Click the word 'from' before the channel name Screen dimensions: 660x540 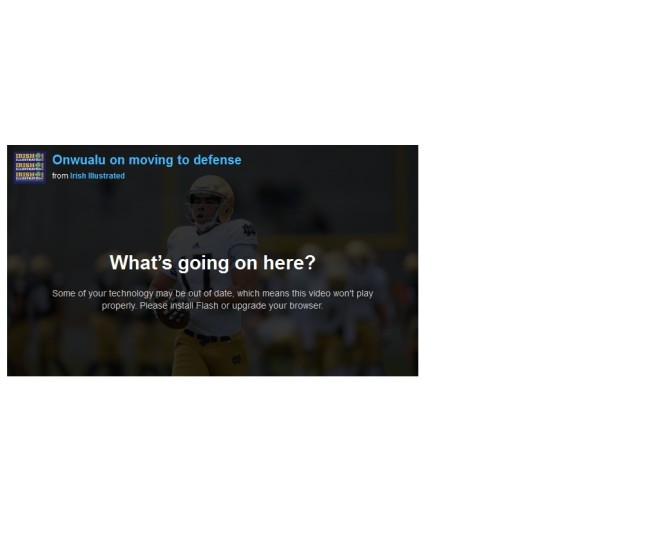point(60,176)
